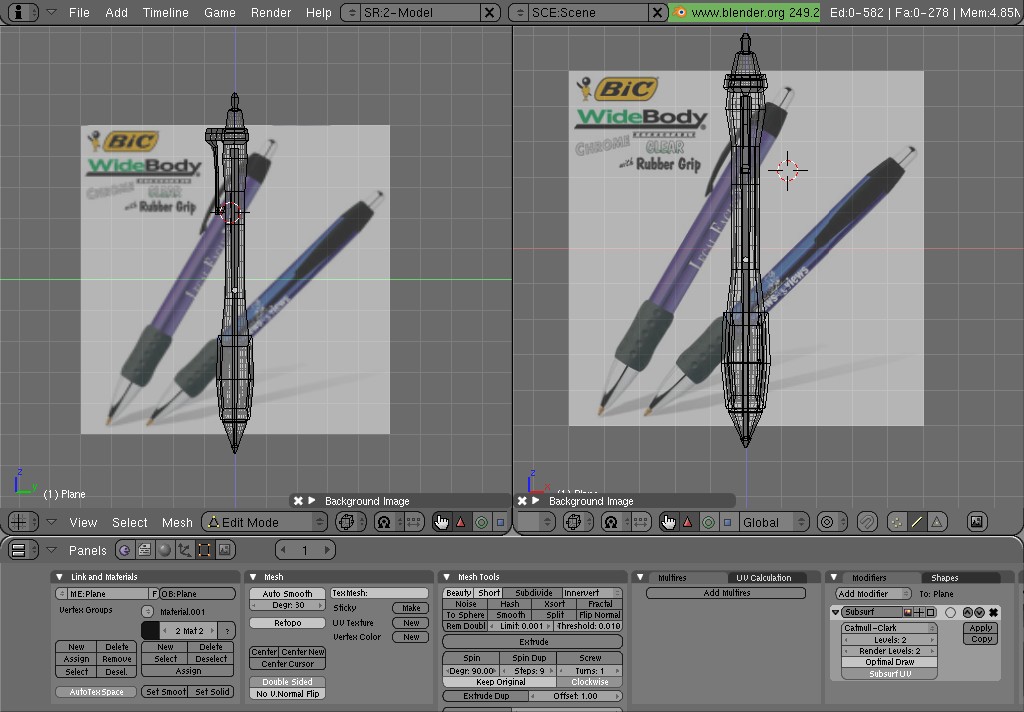
Task: Toggle Subsurf UV option
Action: tap(889, 673)
